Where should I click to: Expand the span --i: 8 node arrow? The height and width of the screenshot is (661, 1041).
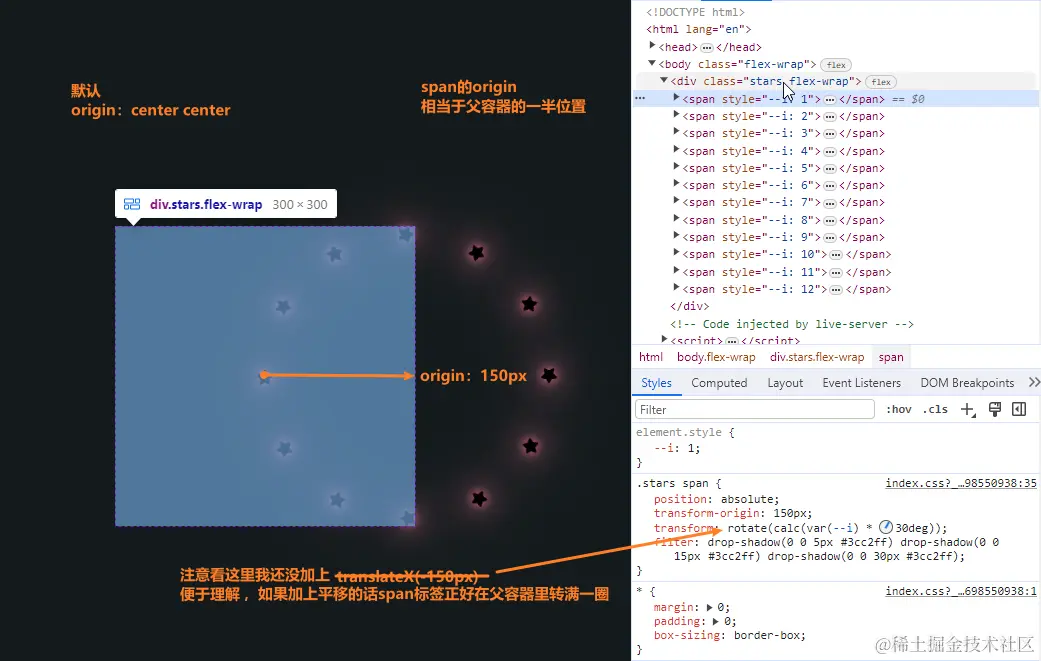pos(677,219)
